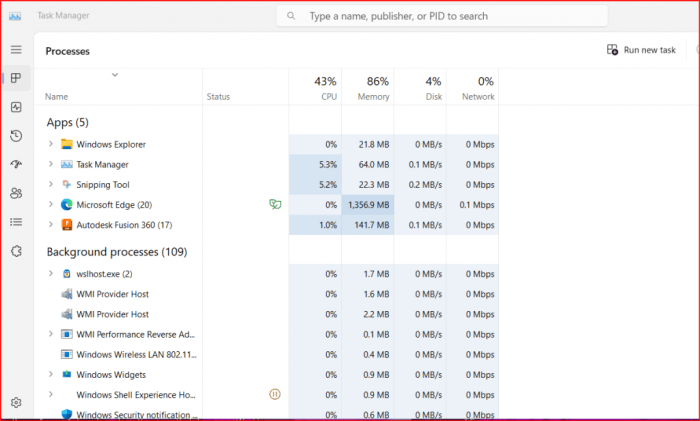Image resolution: width=700 pixels, height=421 pixels.
Task: Expand the wslhost.exe process group
Action: [51, 273]
